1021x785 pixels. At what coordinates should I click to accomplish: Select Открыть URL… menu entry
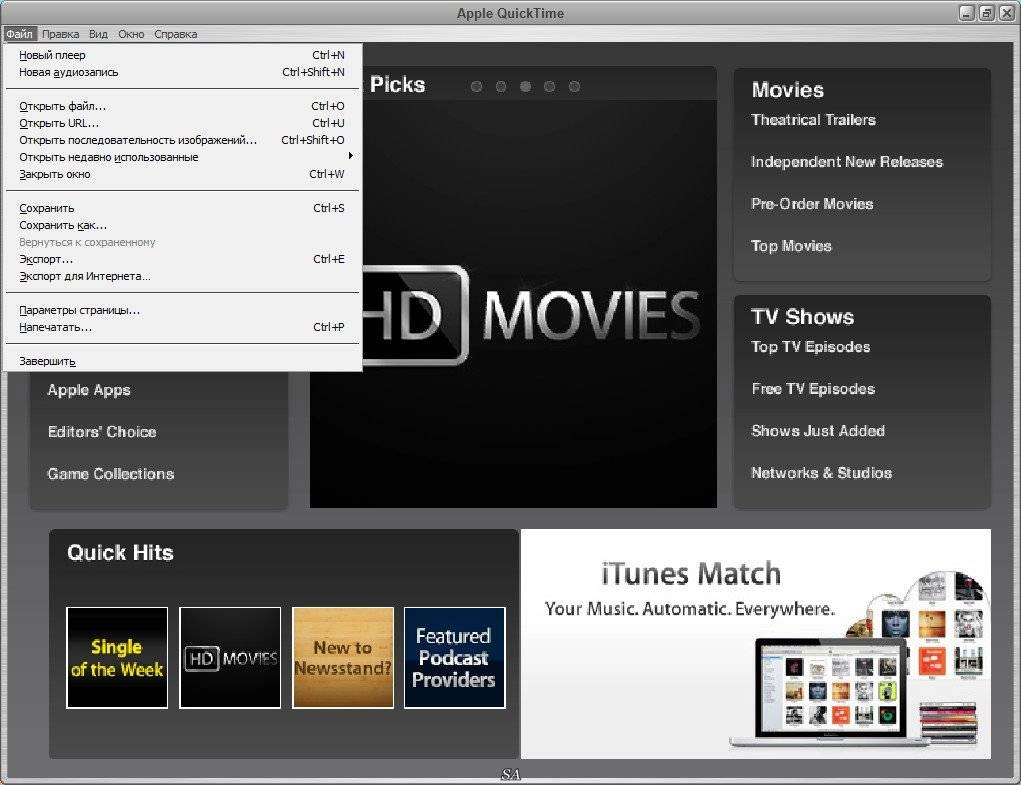(x=182, y=123)
